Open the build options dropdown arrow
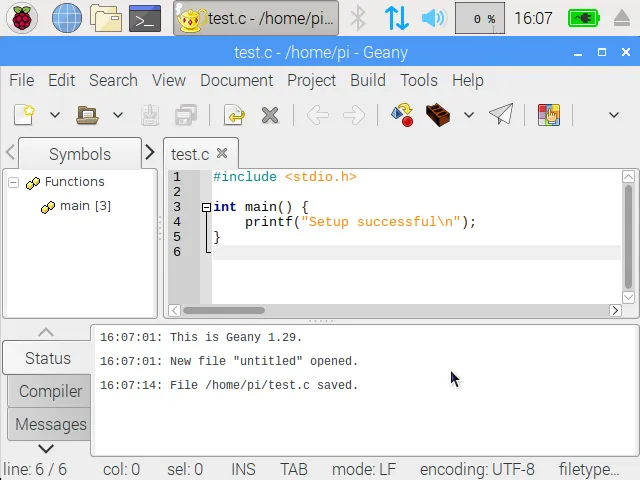The width and height of the screenshot is (640, 480). point(469,115)
